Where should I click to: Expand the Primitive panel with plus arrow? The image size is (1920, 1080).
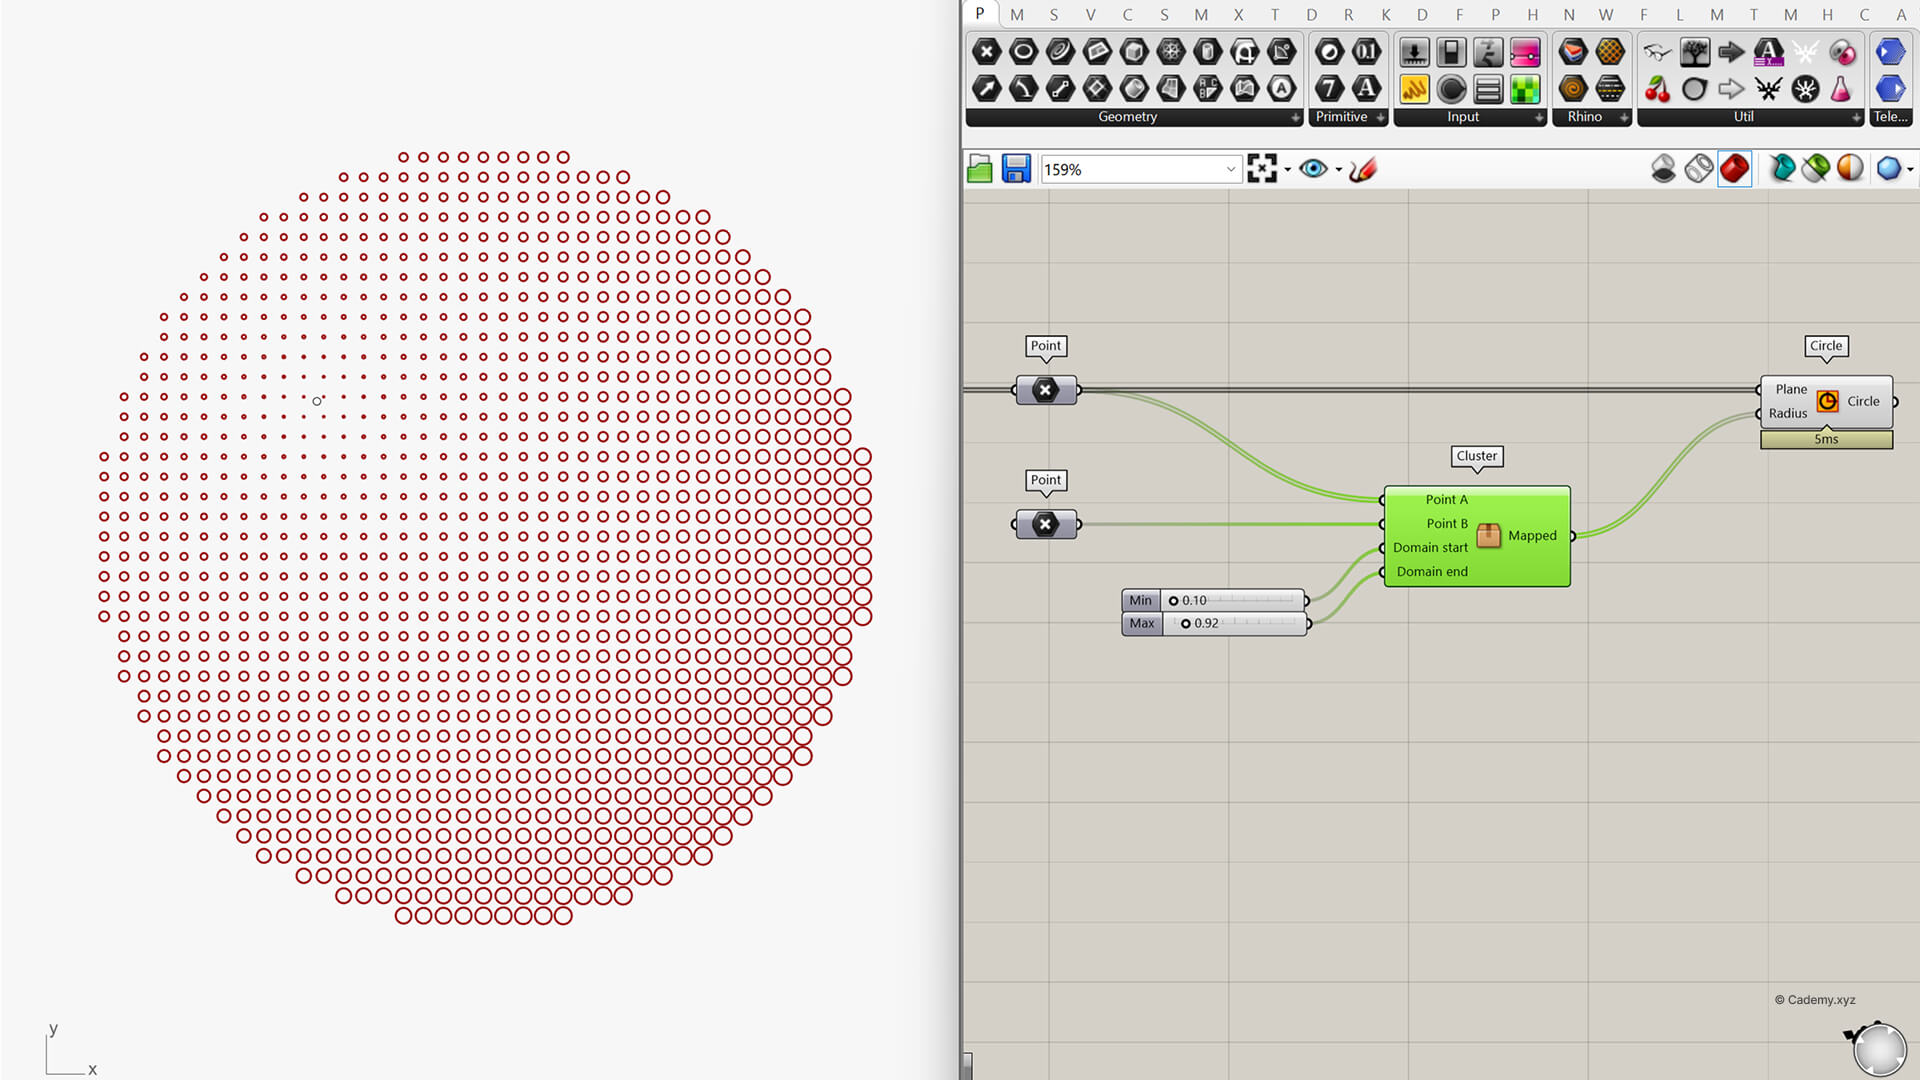click(x=1381, y=118)
